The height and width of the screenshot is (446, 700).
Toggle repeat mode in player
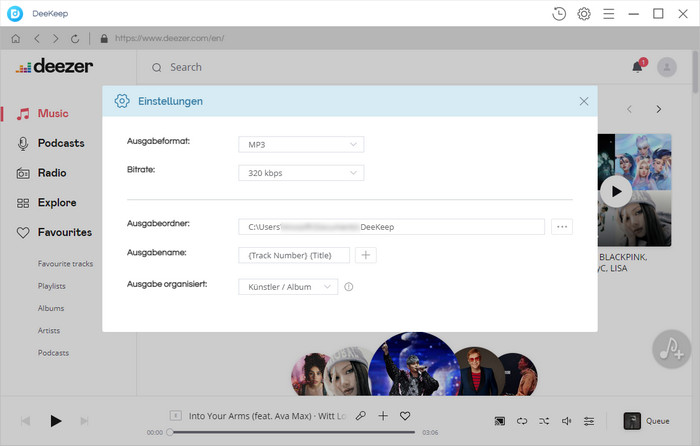click(522, 421)
